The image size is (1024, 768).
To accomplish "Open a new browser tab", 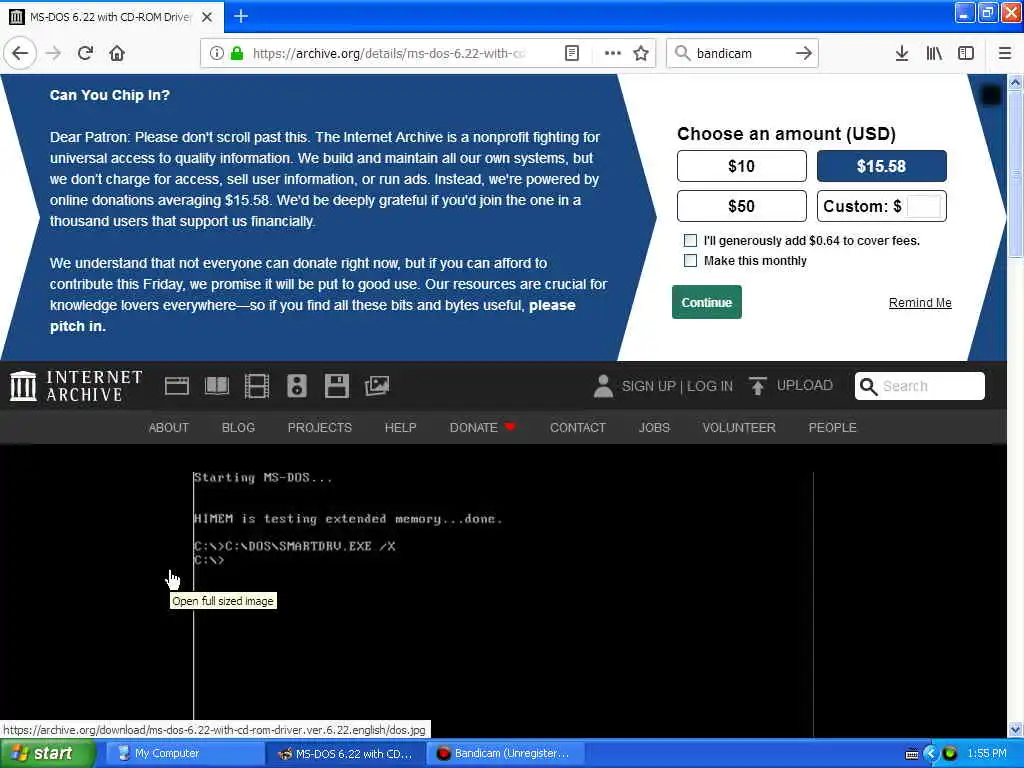I will (240, 16).
